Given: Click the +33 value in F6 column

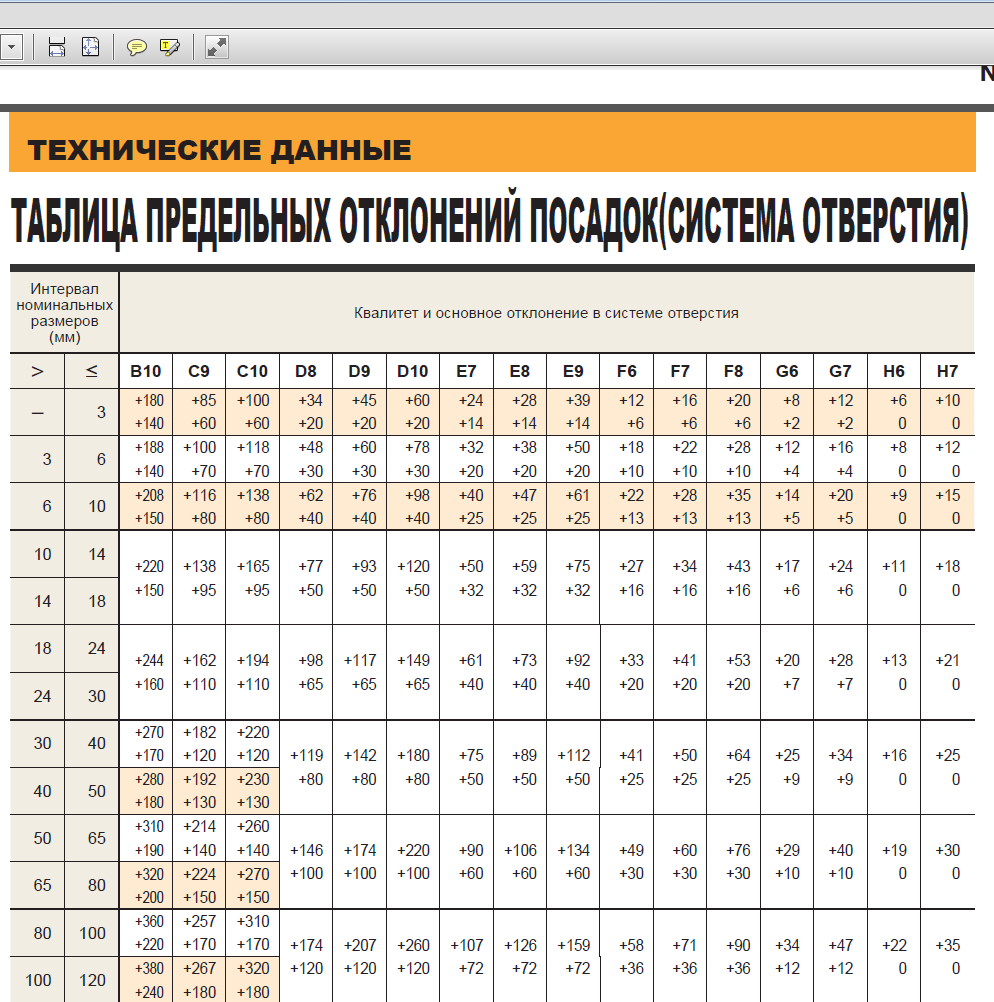Looking at the screenshot, I should coord(632,660).
